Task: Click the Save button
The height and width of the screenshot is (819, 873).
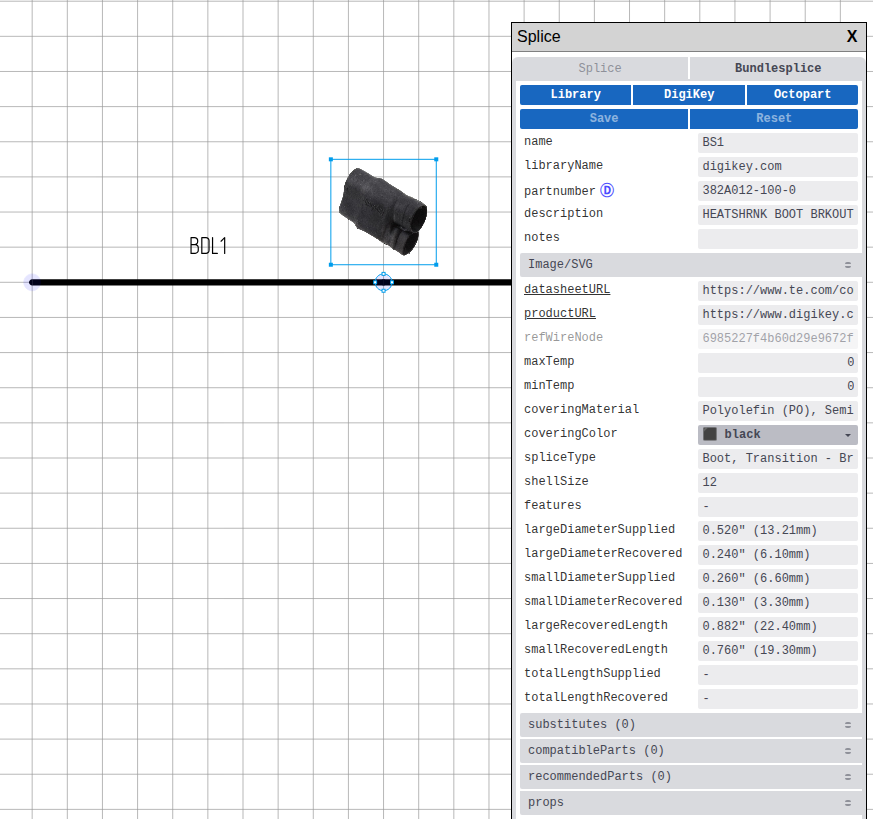Action: [603, 118]
